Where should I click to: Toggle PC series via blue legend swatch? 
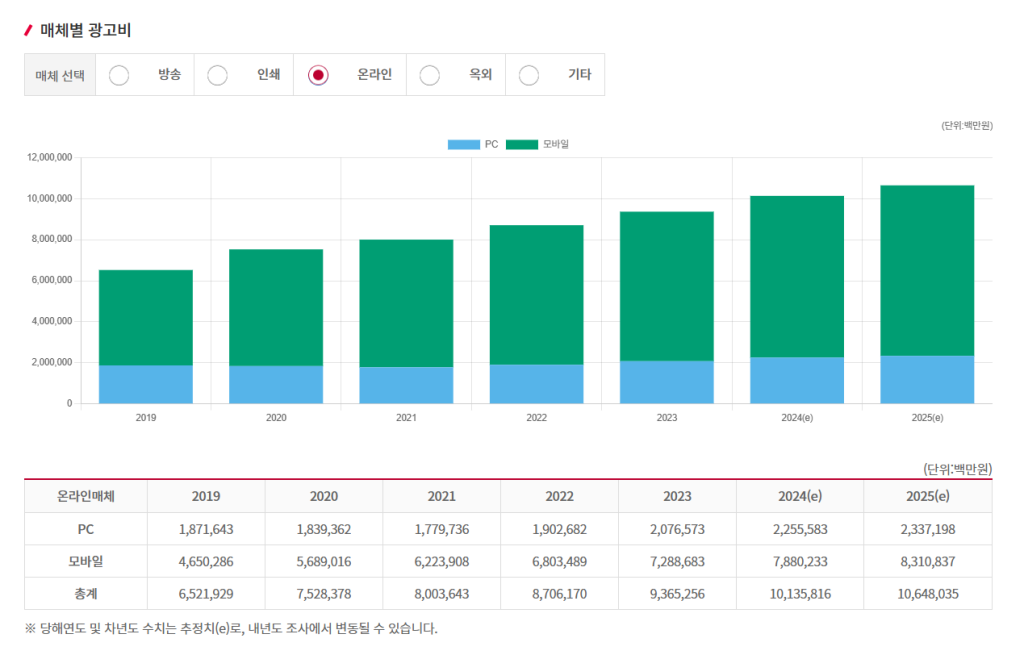[464, 144]
